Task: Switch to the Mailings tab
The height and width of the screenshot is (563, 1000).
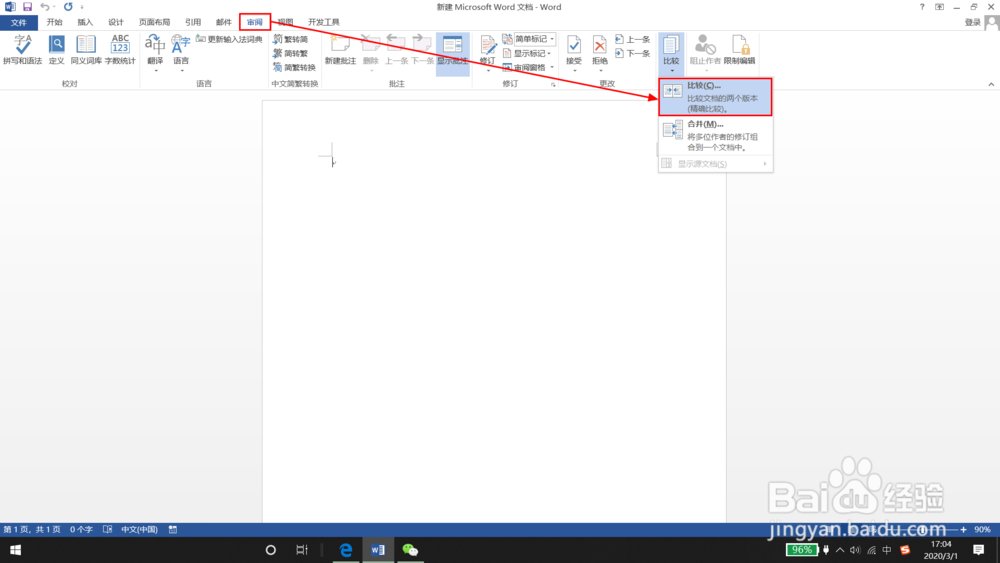Action: [223, 22]
